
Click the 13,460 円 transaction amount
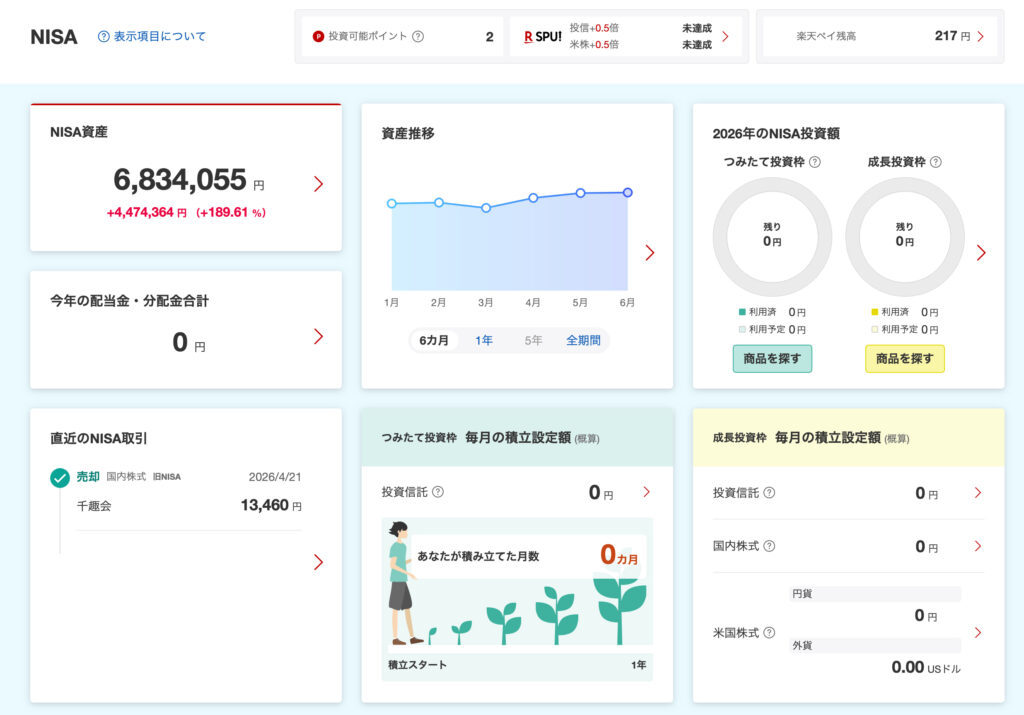click(271, 505)
